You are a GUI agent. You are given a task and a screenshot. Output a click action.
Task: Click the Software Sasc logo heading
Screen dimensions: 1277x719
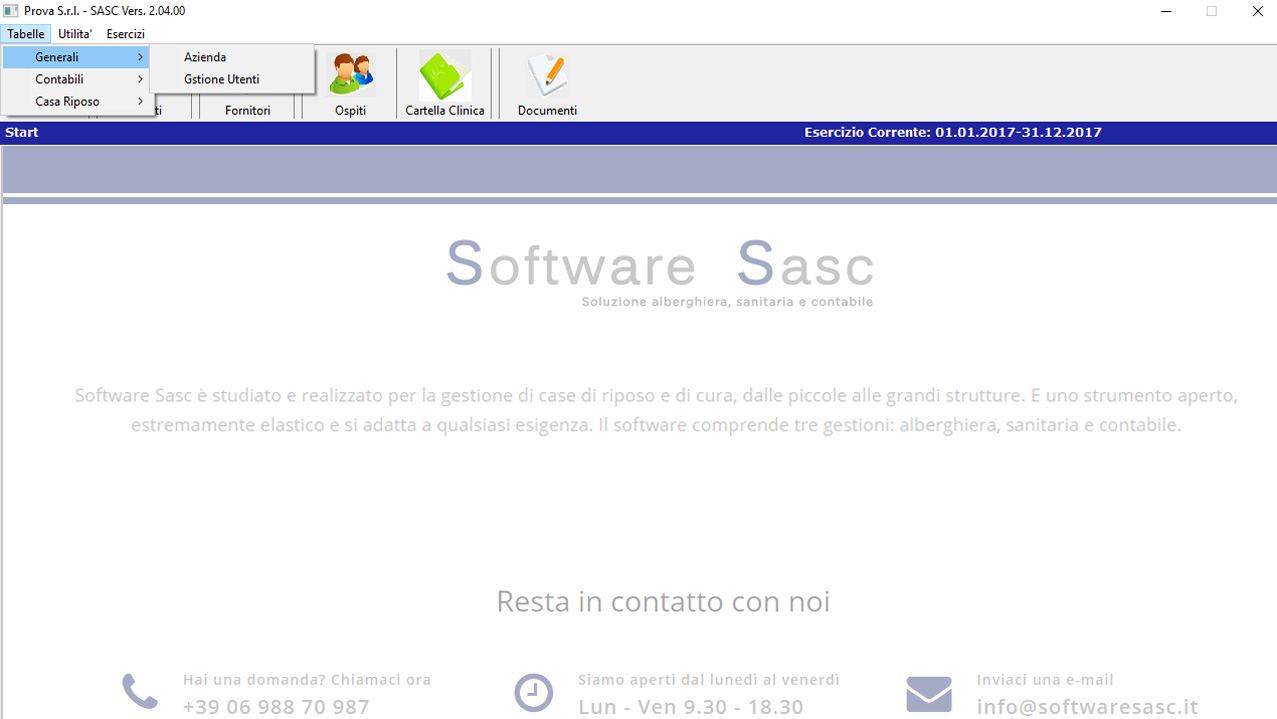(660, 264)
